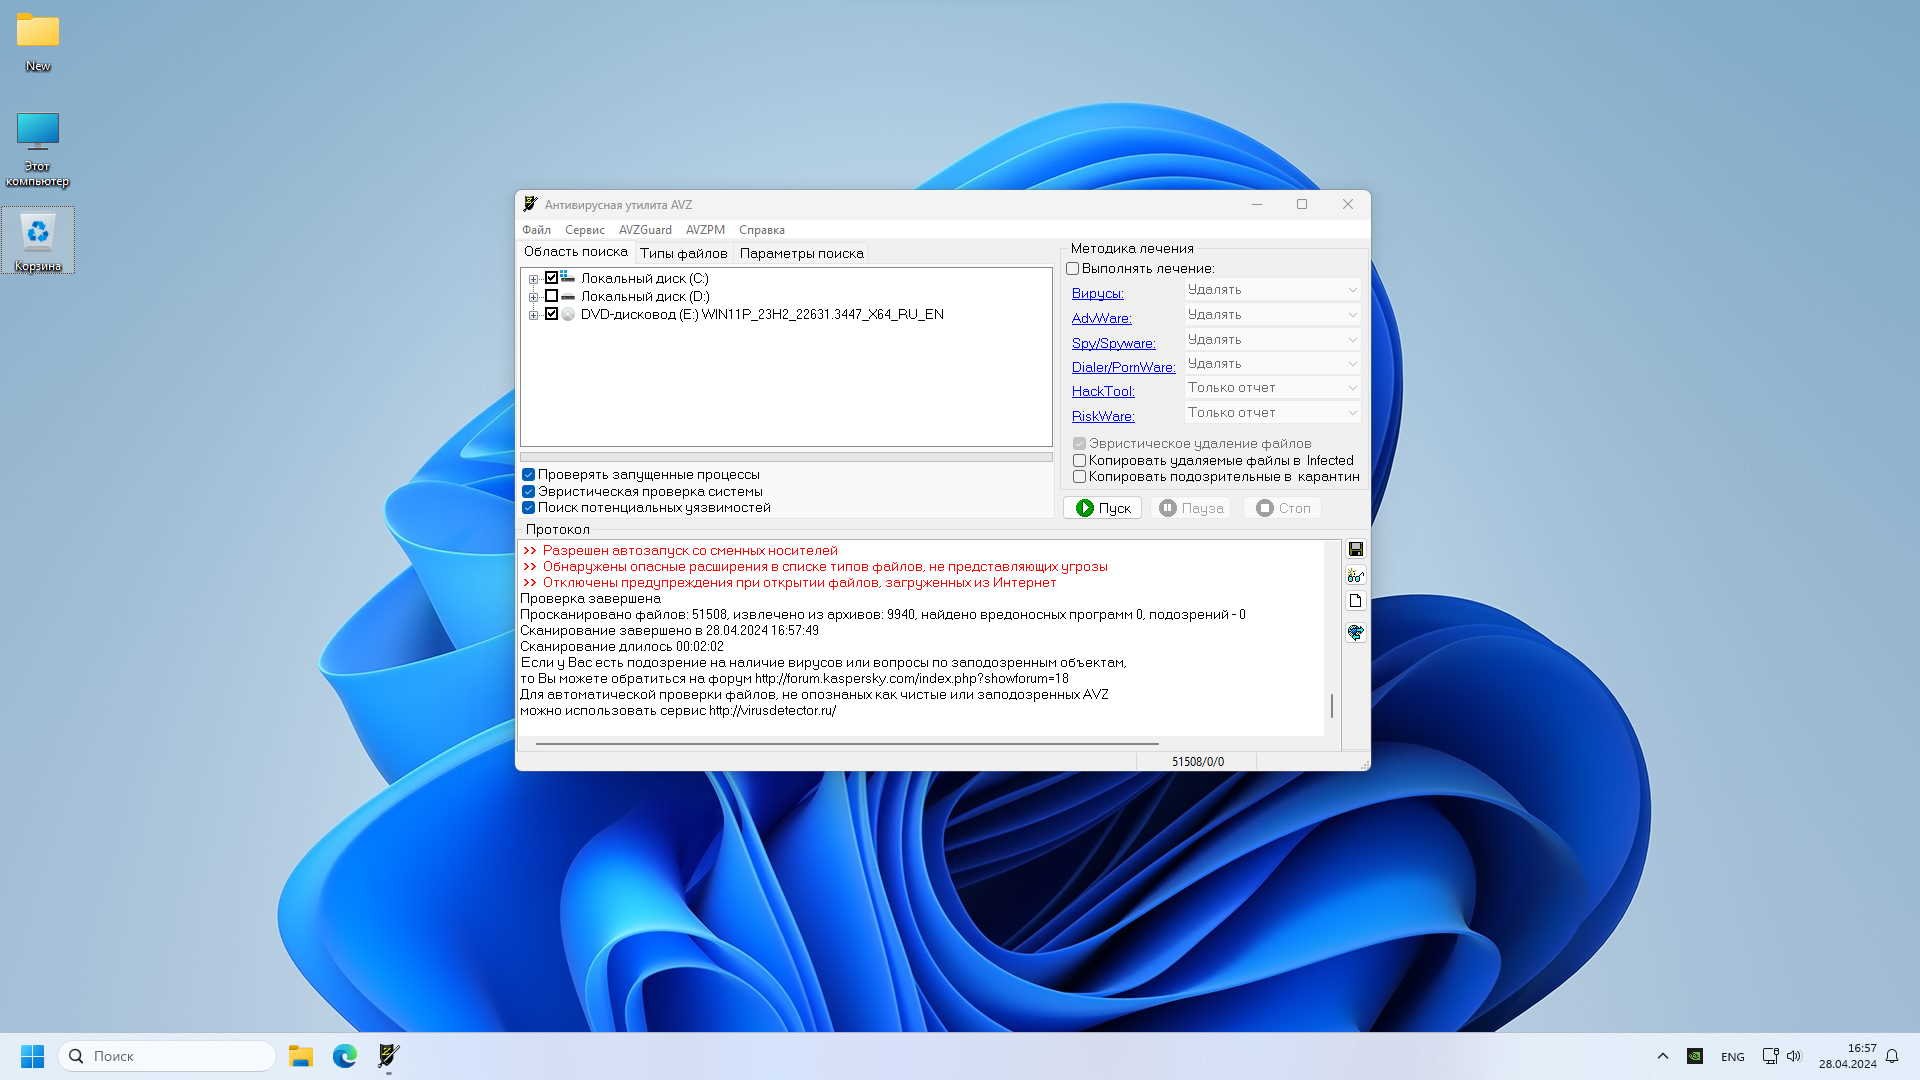
Task: Click the taskbar search field
Action: [167, 1056]
